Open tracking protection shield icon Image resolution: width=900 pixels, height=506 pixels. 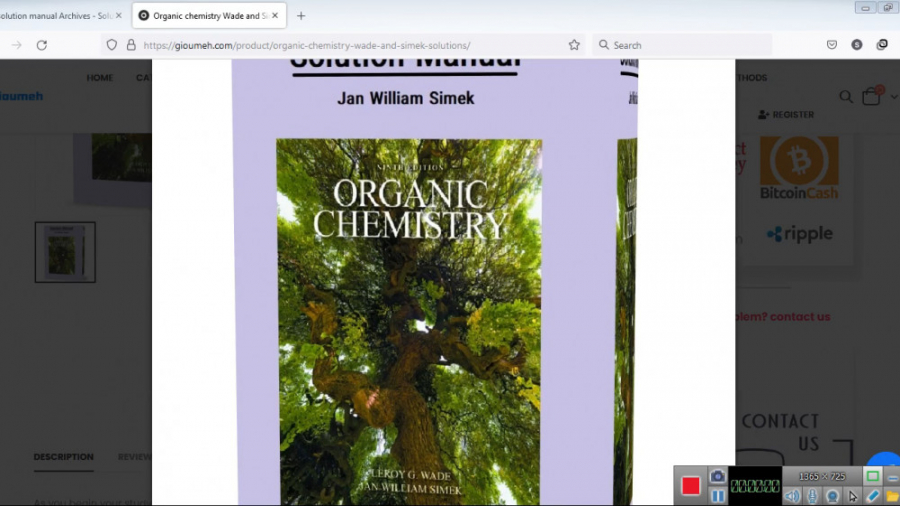[x=112, y=45]
